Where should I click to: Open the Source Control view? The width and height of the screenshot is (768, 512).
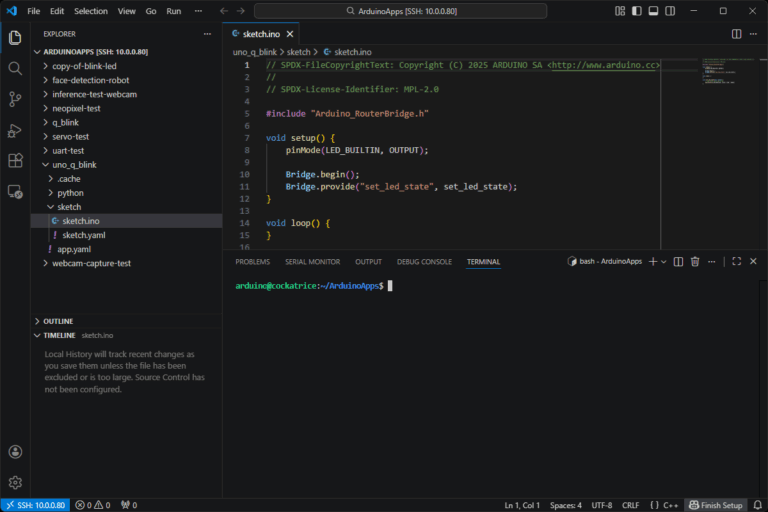tap(15, 99)
